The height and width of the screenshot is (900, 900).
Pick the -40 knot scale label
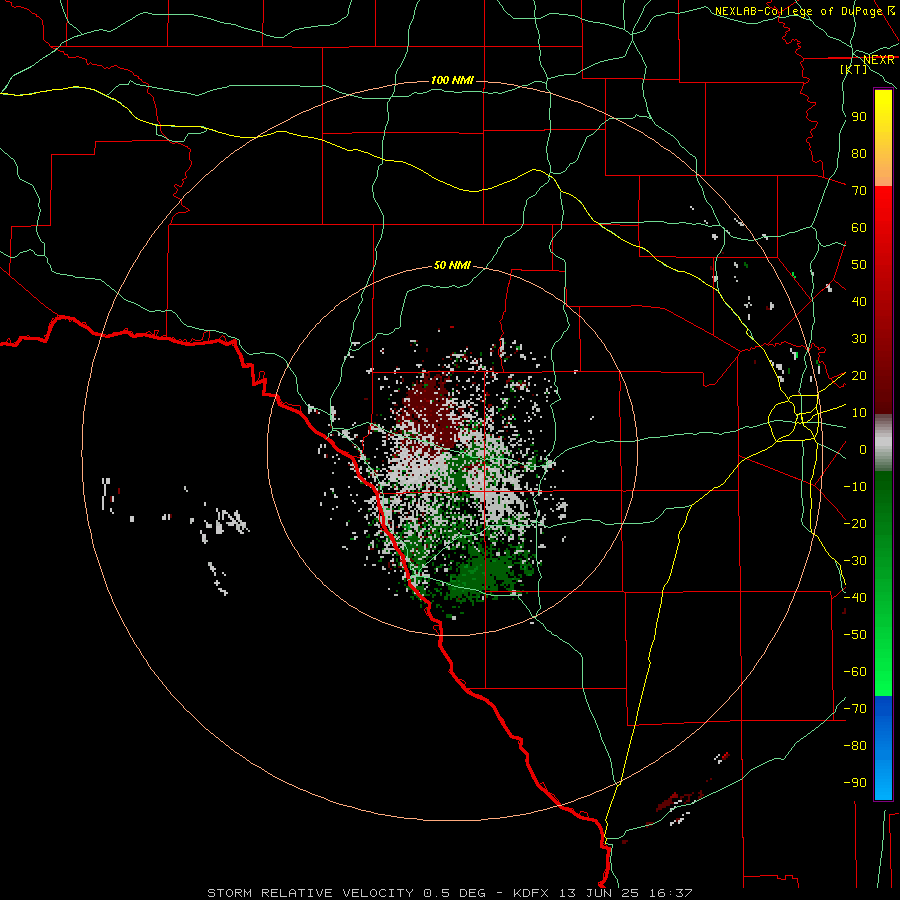click(855, 598)
